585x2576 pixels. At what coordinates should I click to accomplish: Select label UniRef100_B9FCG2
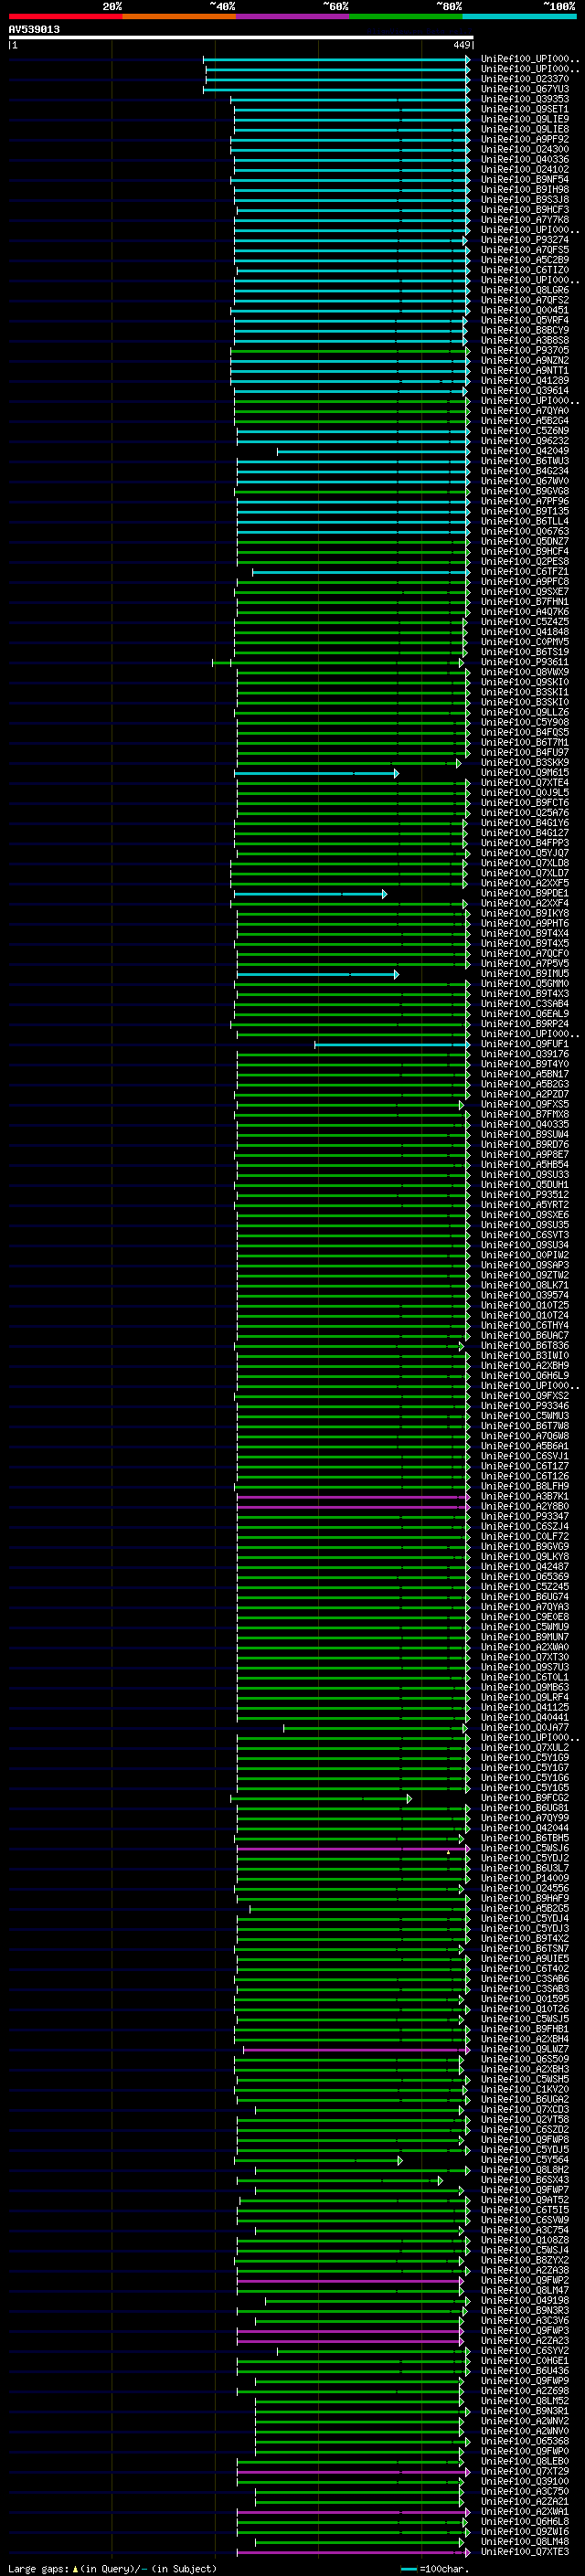click(x=524, y=1798)
